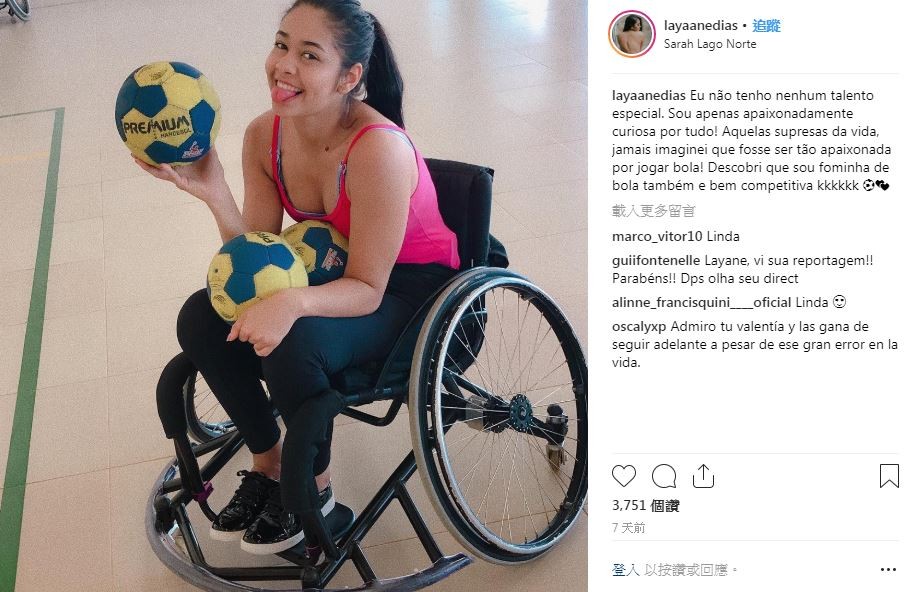Open layaanedias username in the caption
Viewport: 922px width, 592px height.
coord(649,95)
